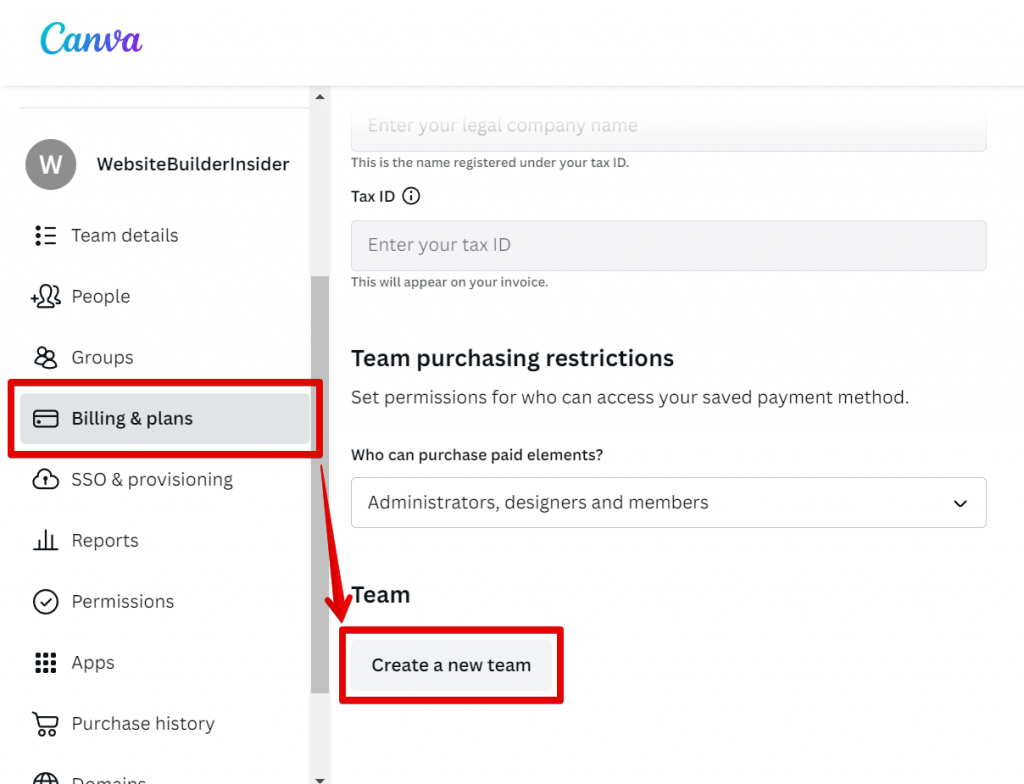Click the Billing & plans card icon
This screenshot has width=1024, height=784.
click(x=45, y=419)
